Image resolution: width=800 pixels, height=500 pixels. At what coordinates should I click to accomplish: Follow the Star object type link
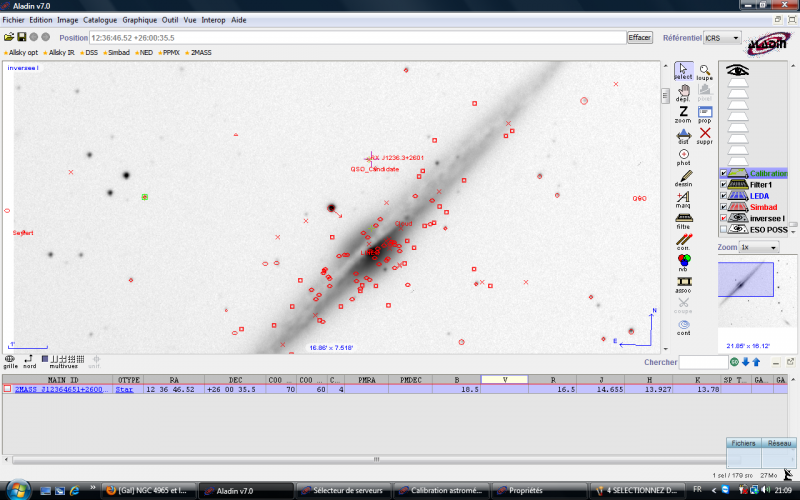(x=124, y=389)
